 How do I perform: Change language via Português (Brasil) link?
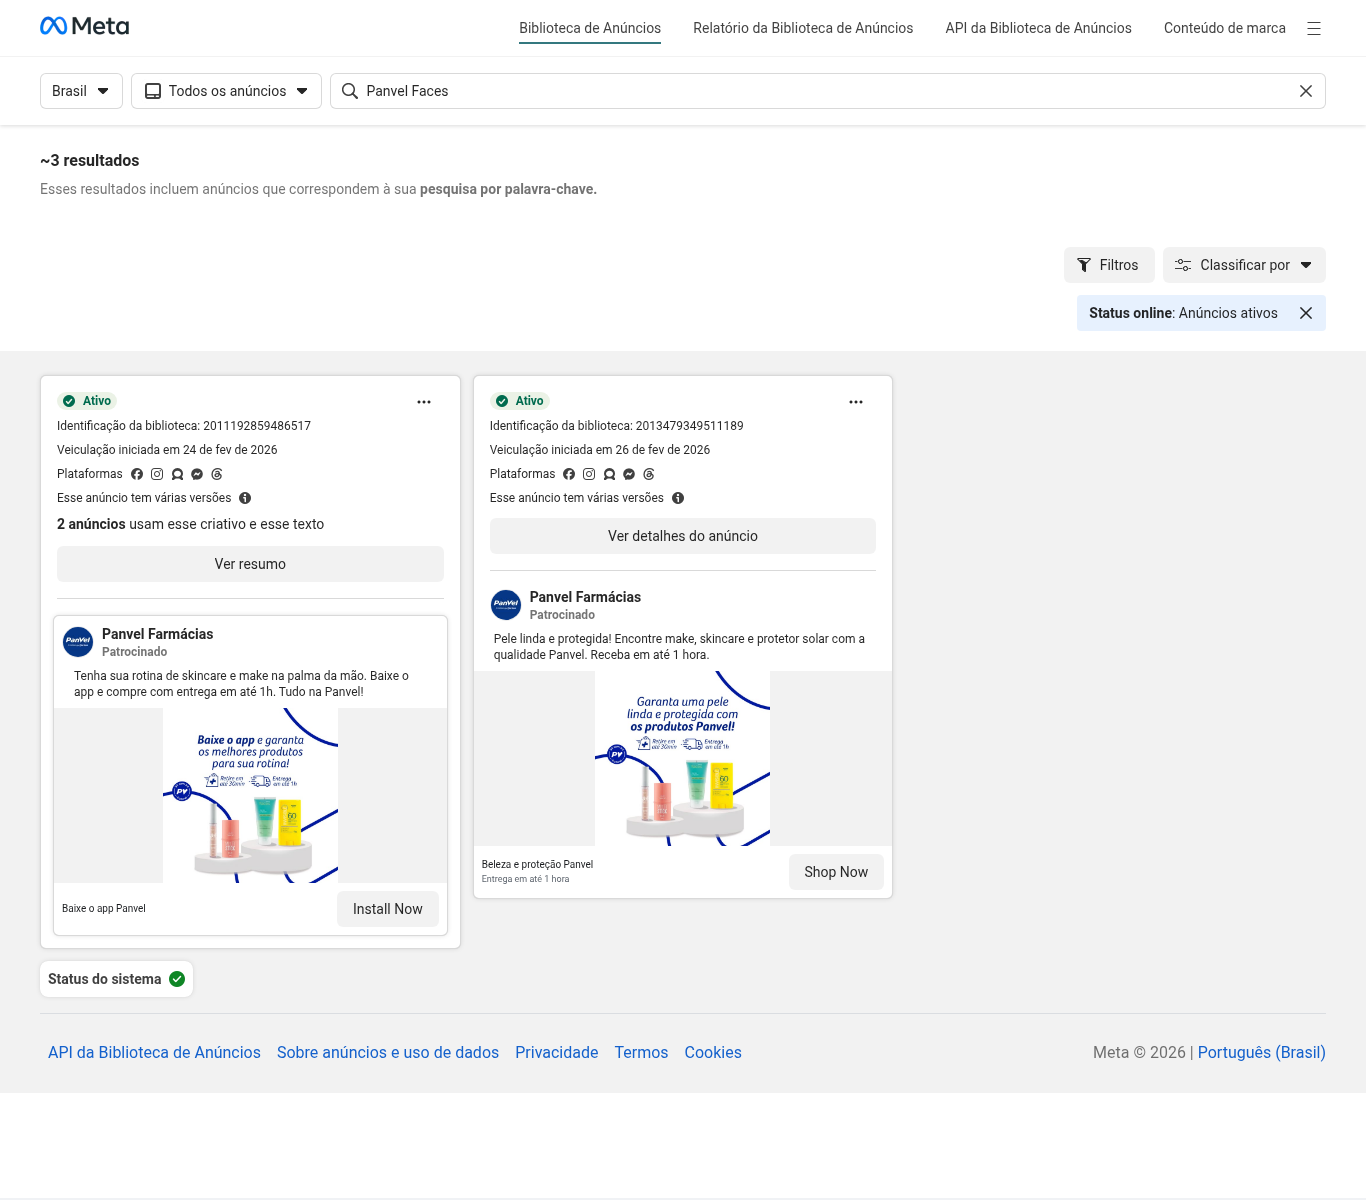[x=1262, y=1052]
